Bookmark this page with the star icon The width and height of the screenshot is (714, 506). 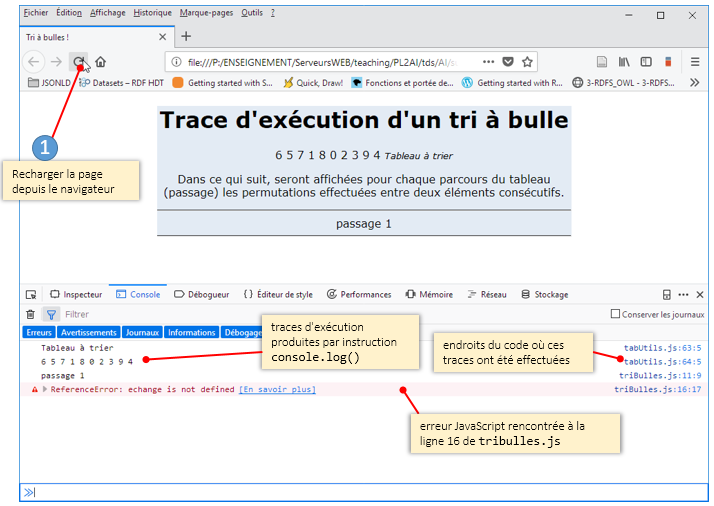click(527, 61)
